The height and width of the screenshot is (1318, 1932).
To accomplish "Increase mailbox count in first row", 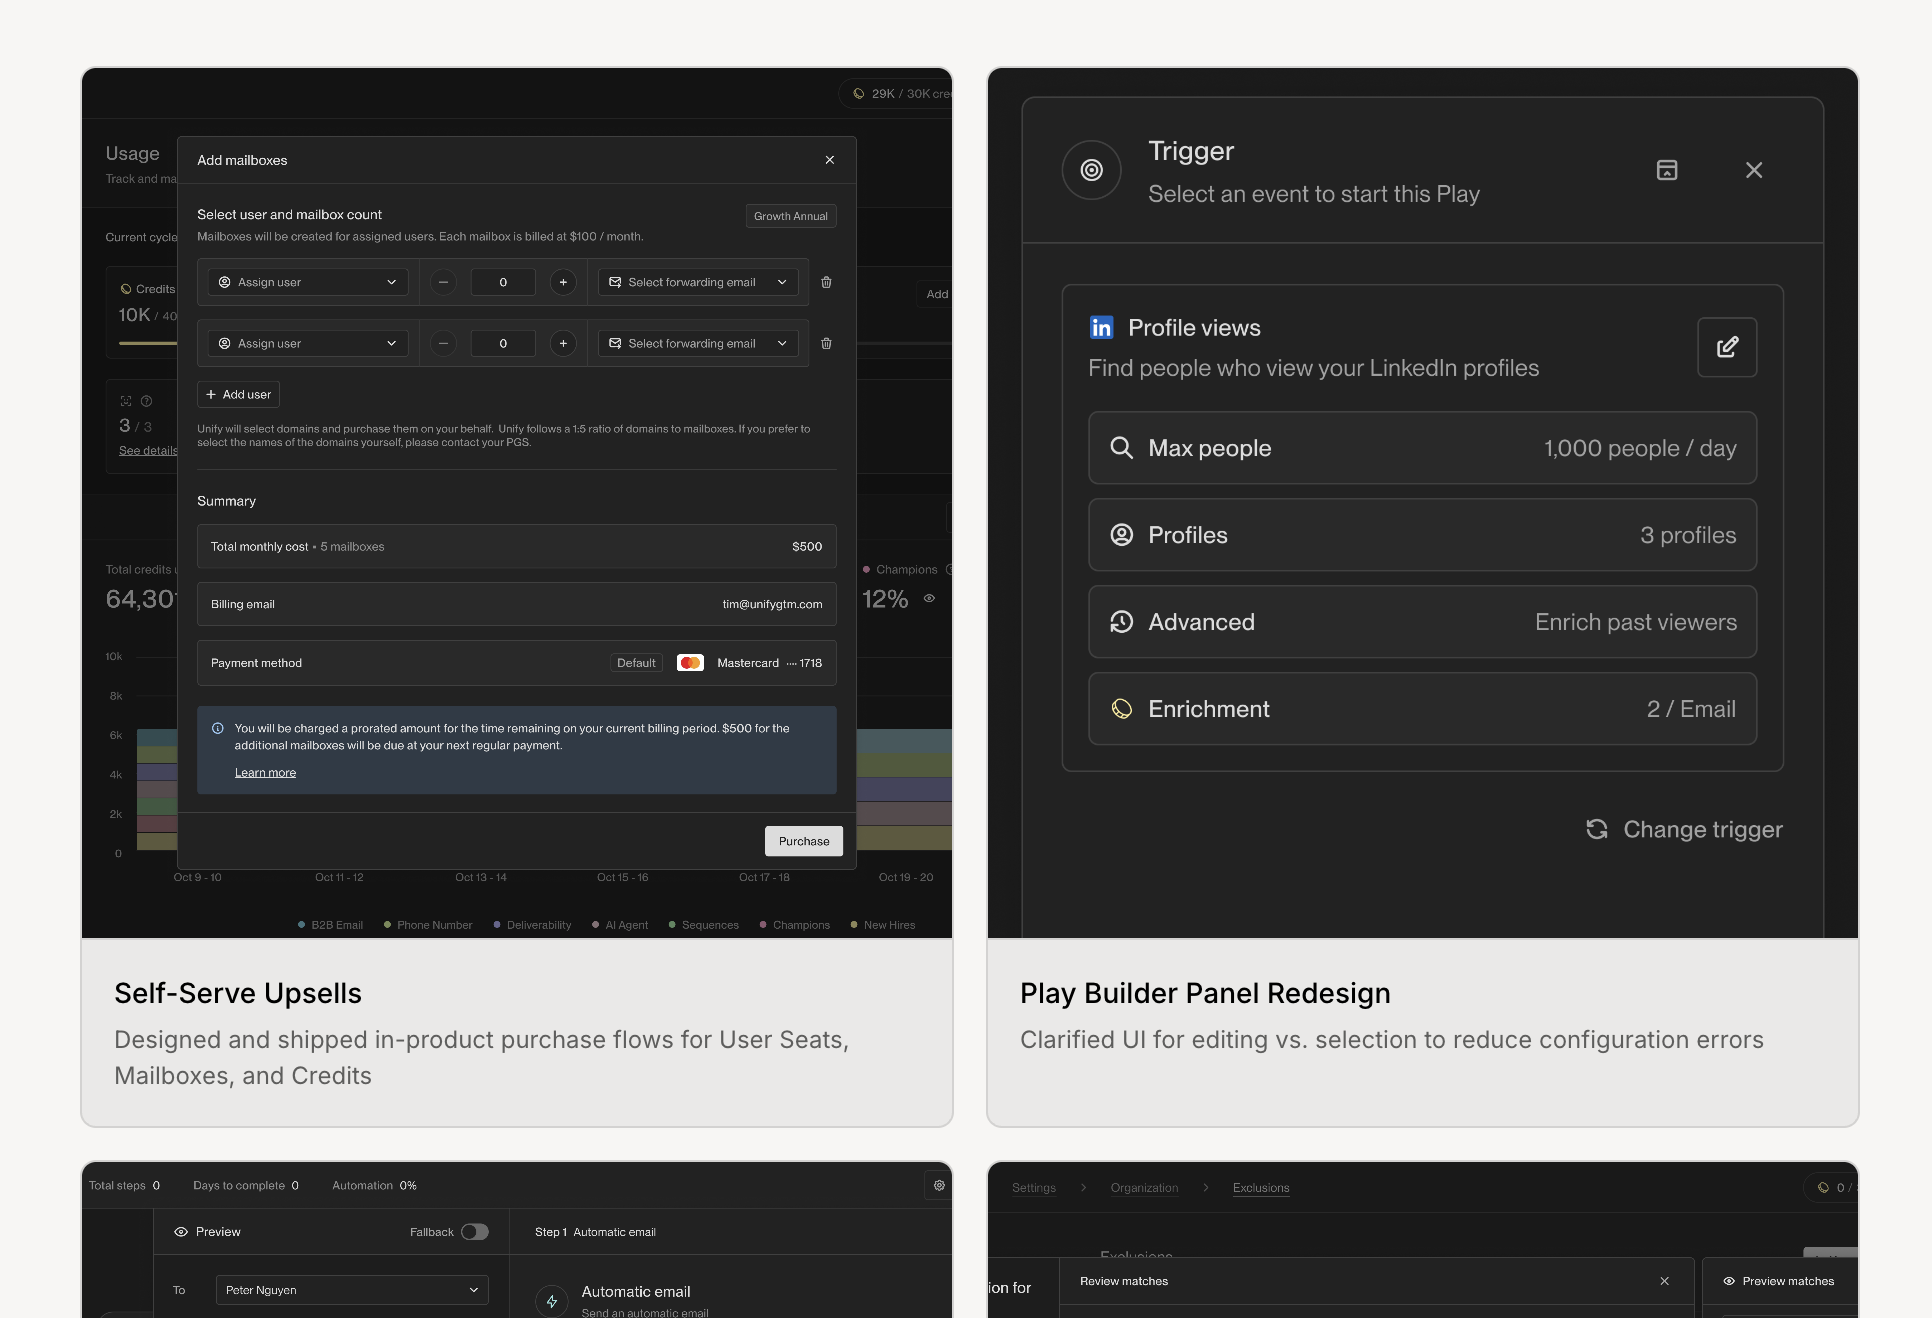I will click(563, 282).
